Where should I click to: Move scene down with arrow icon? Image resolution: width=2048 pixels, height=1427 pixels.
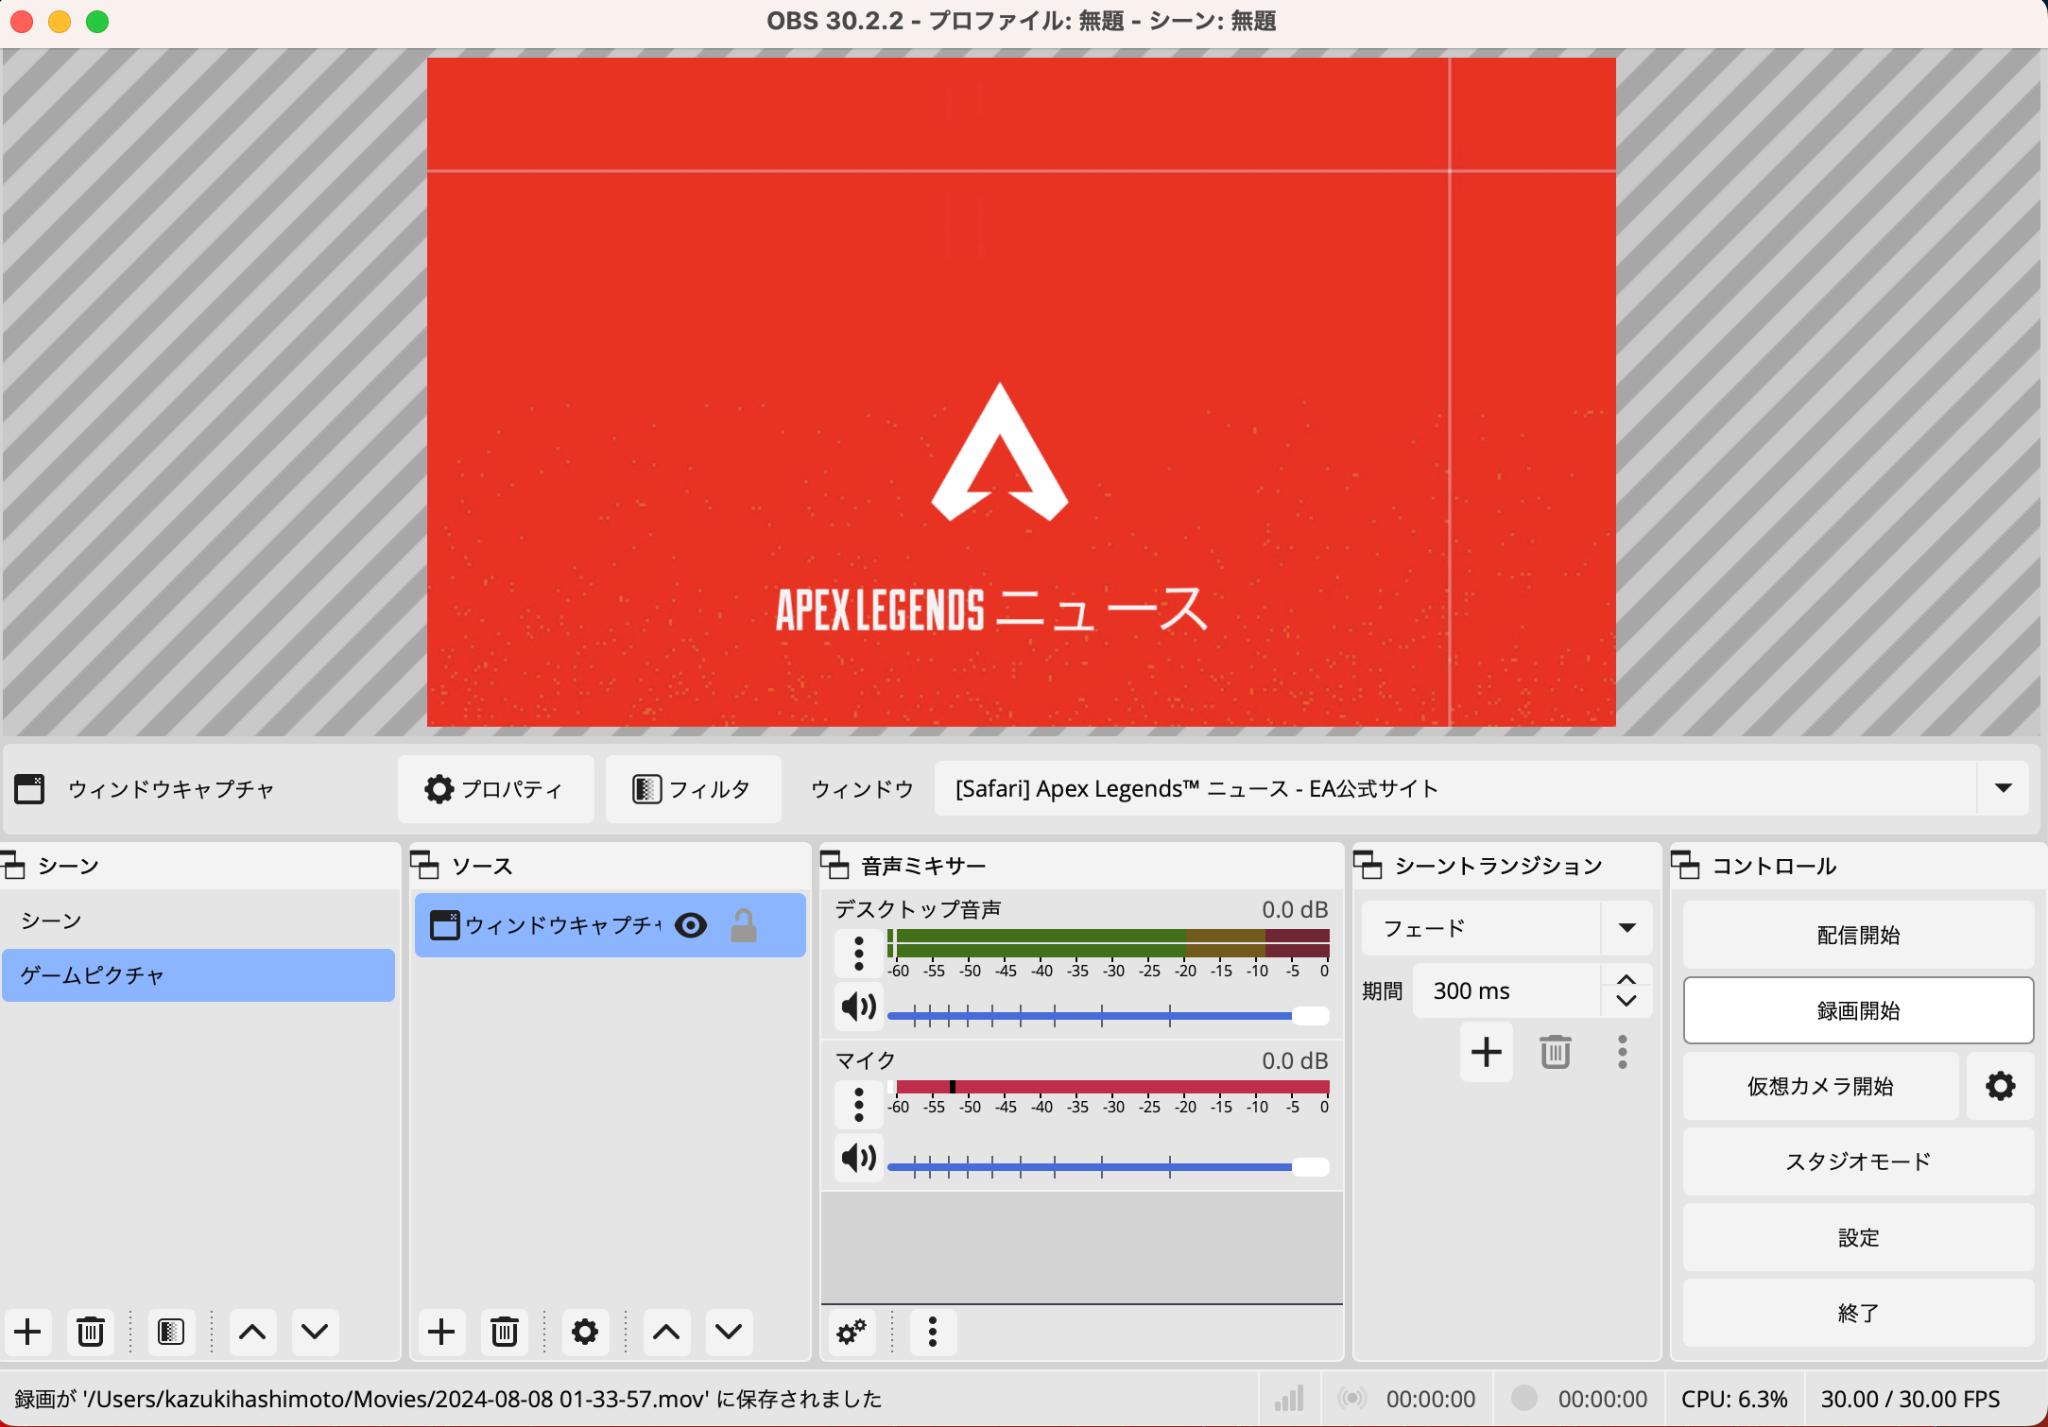point(315,1331)
